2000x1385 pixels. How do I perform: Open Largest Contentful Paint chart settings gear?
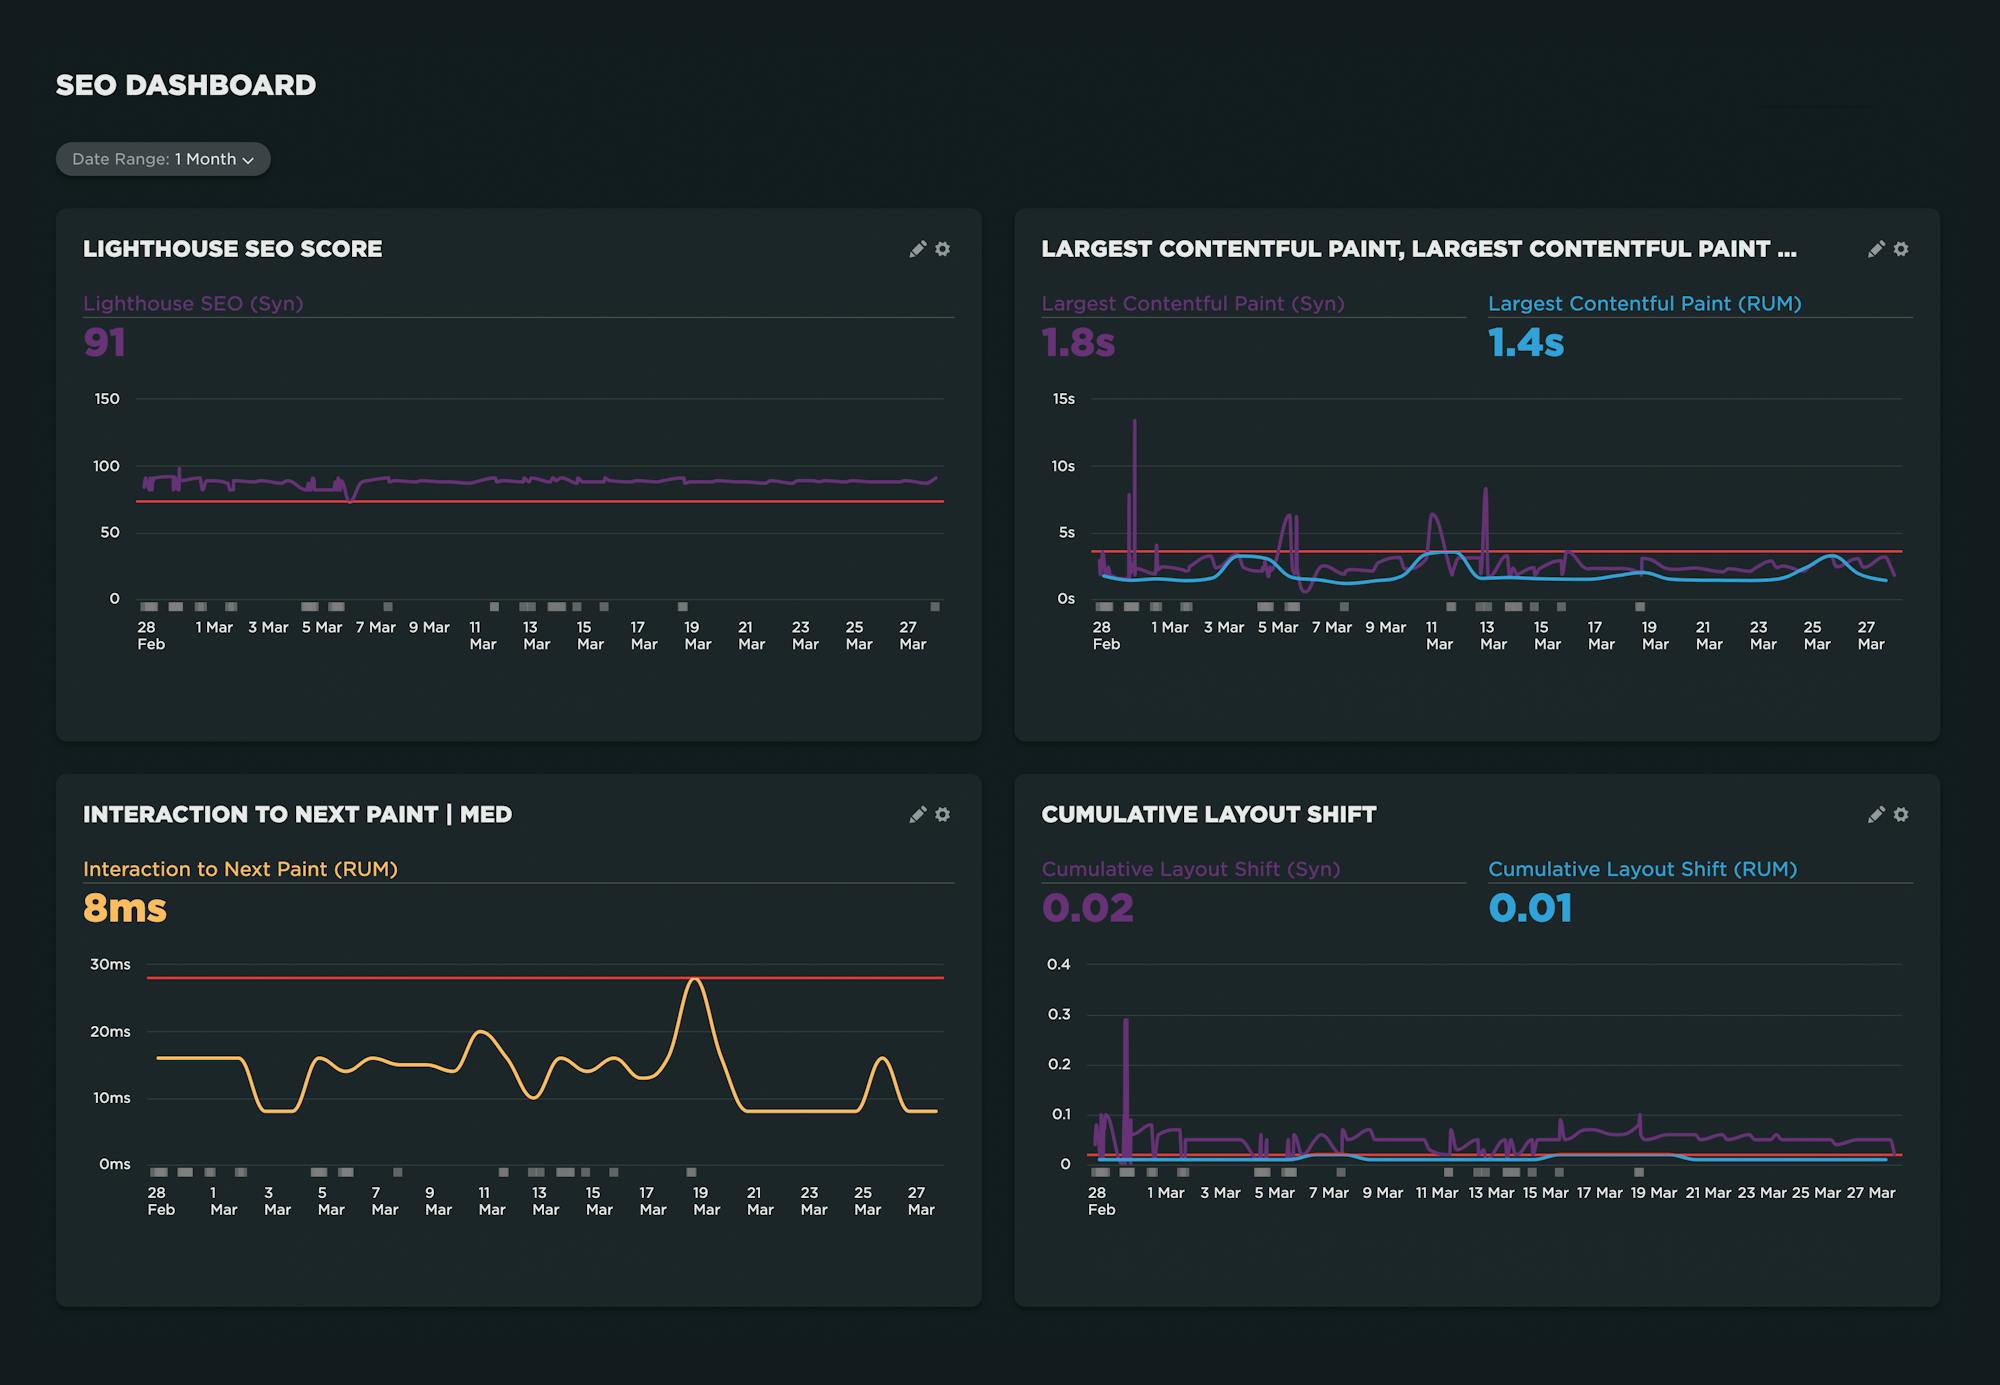[1901, 249]
